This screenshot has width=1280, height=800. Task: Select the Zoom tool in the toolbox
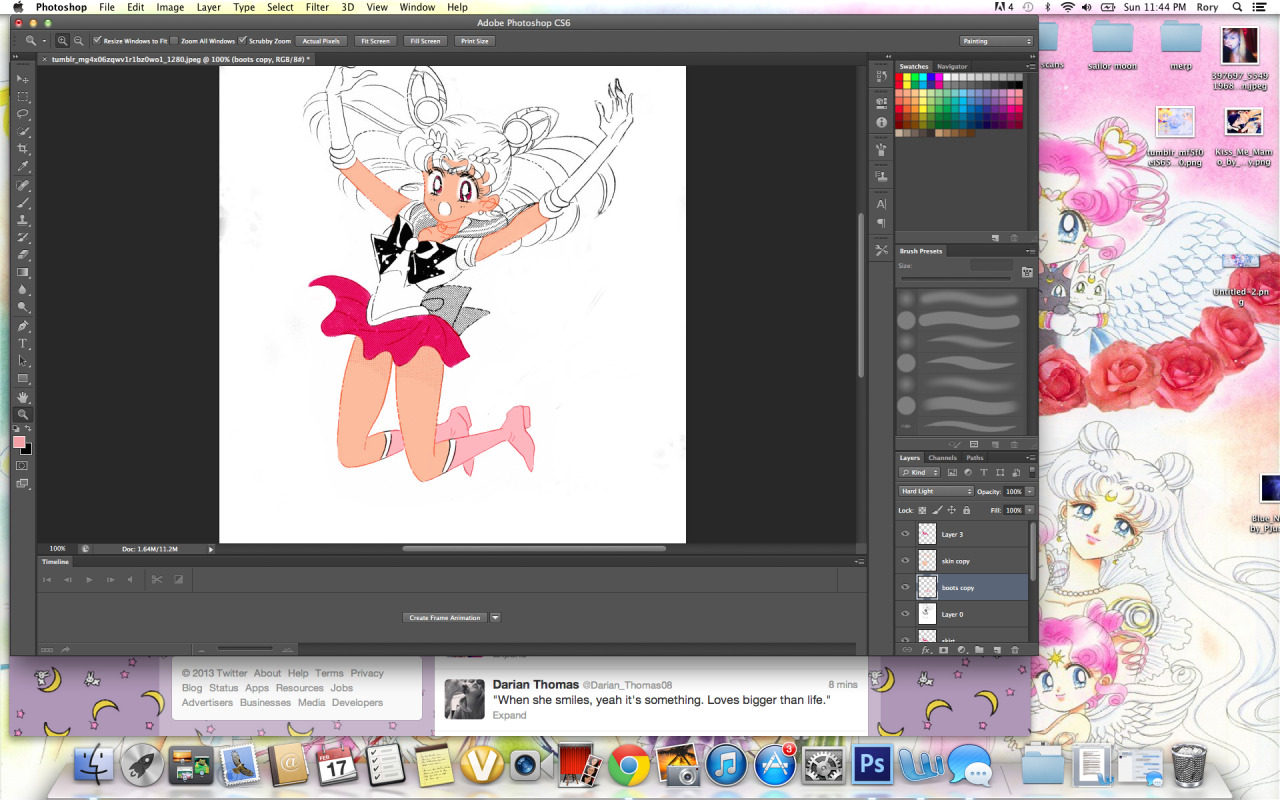[23, 415]
